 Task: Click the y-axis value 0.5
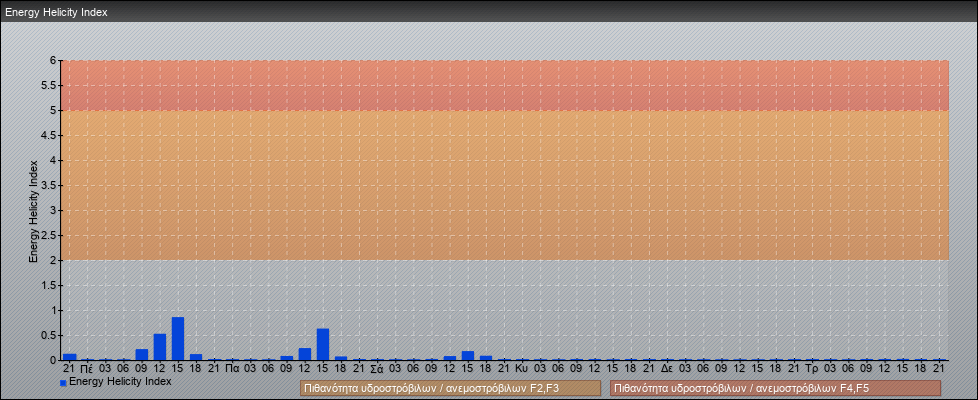click(x=49, y=335)
